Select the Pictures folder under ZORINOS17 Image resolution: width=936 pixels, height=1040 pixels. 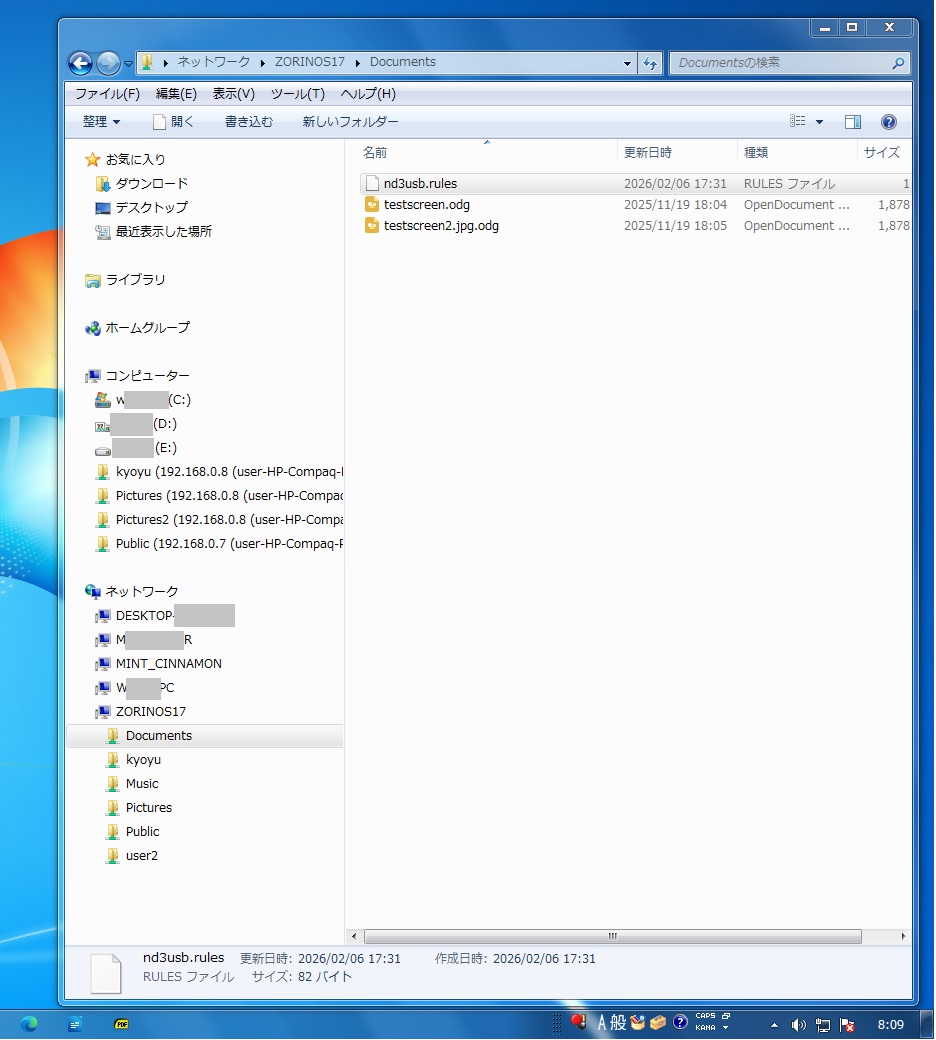click(x=148, y=808)
